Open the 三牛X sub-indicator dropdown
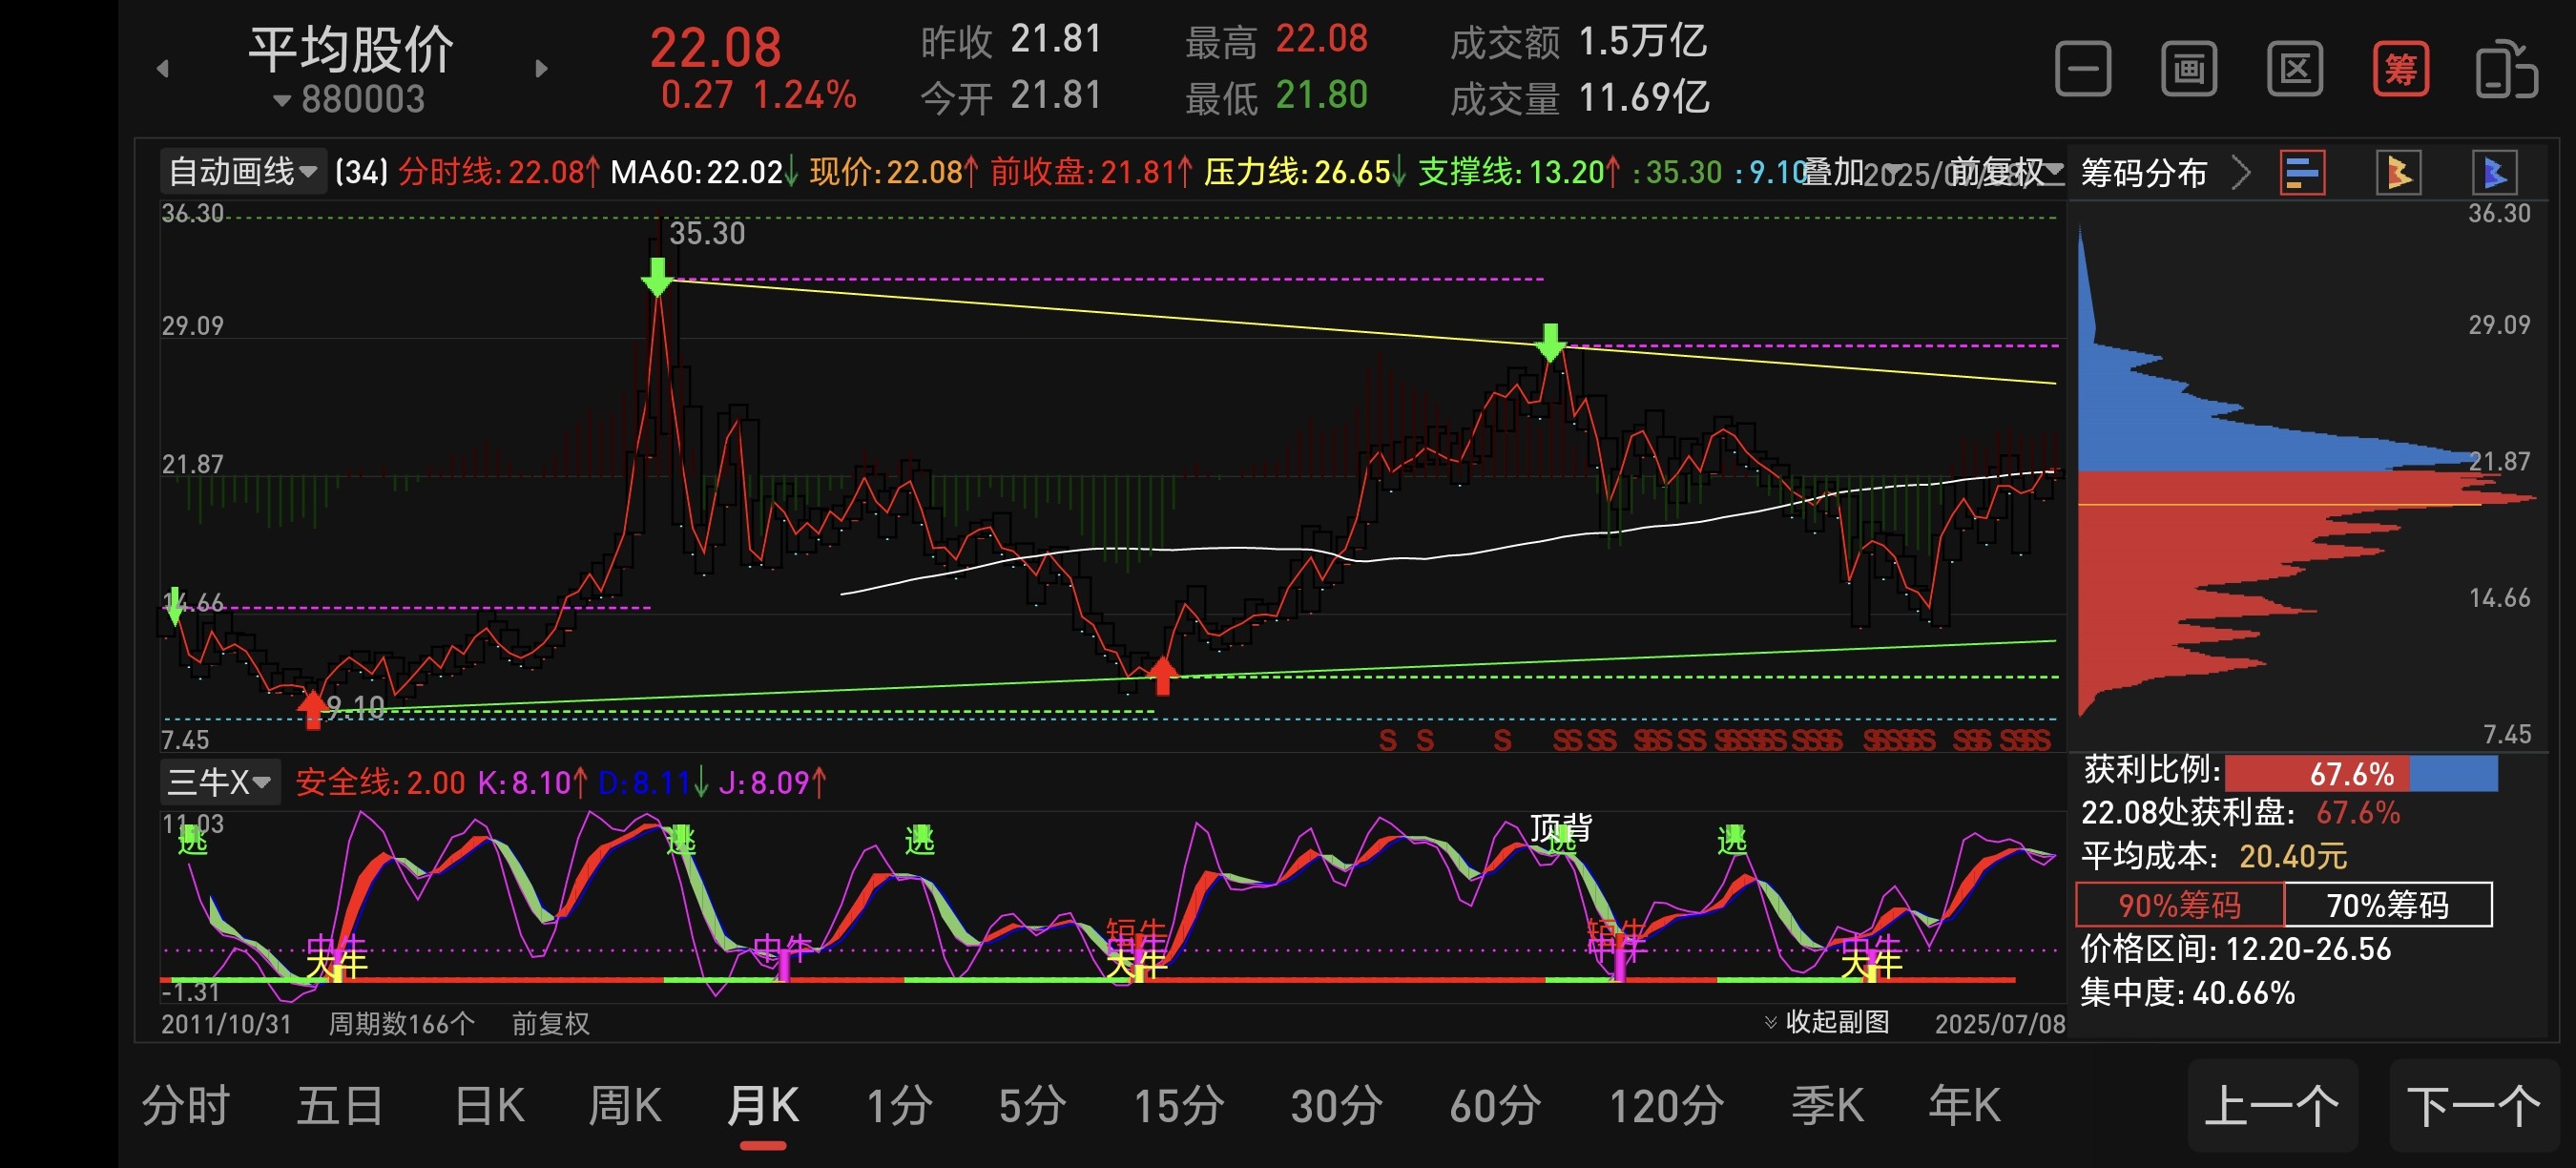 (x=220, y=782)
